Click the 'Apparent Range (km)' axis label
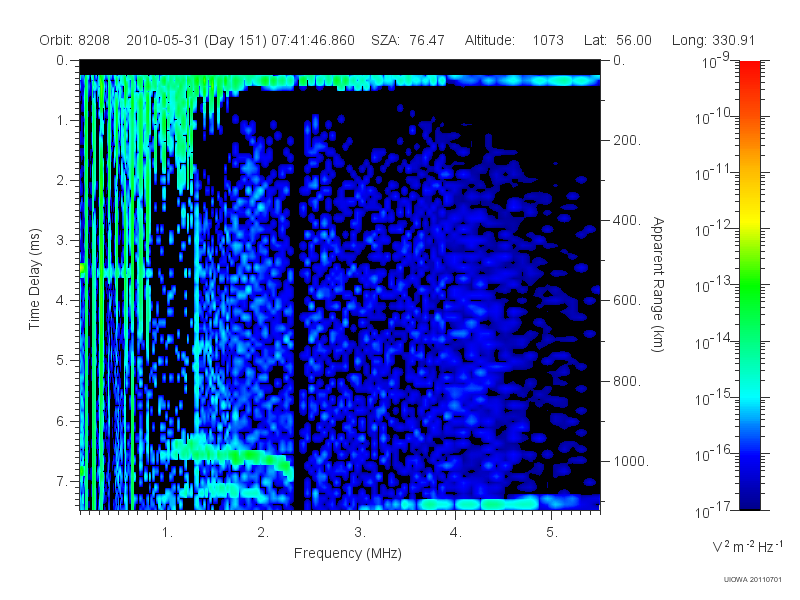 pos(658,285)
